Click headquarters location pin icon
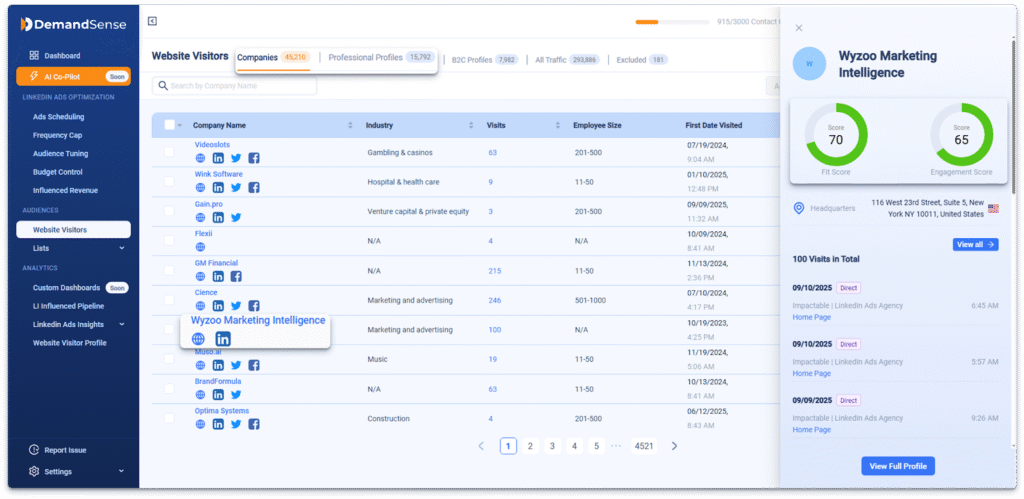1024x499 pixels. (798, 208)
